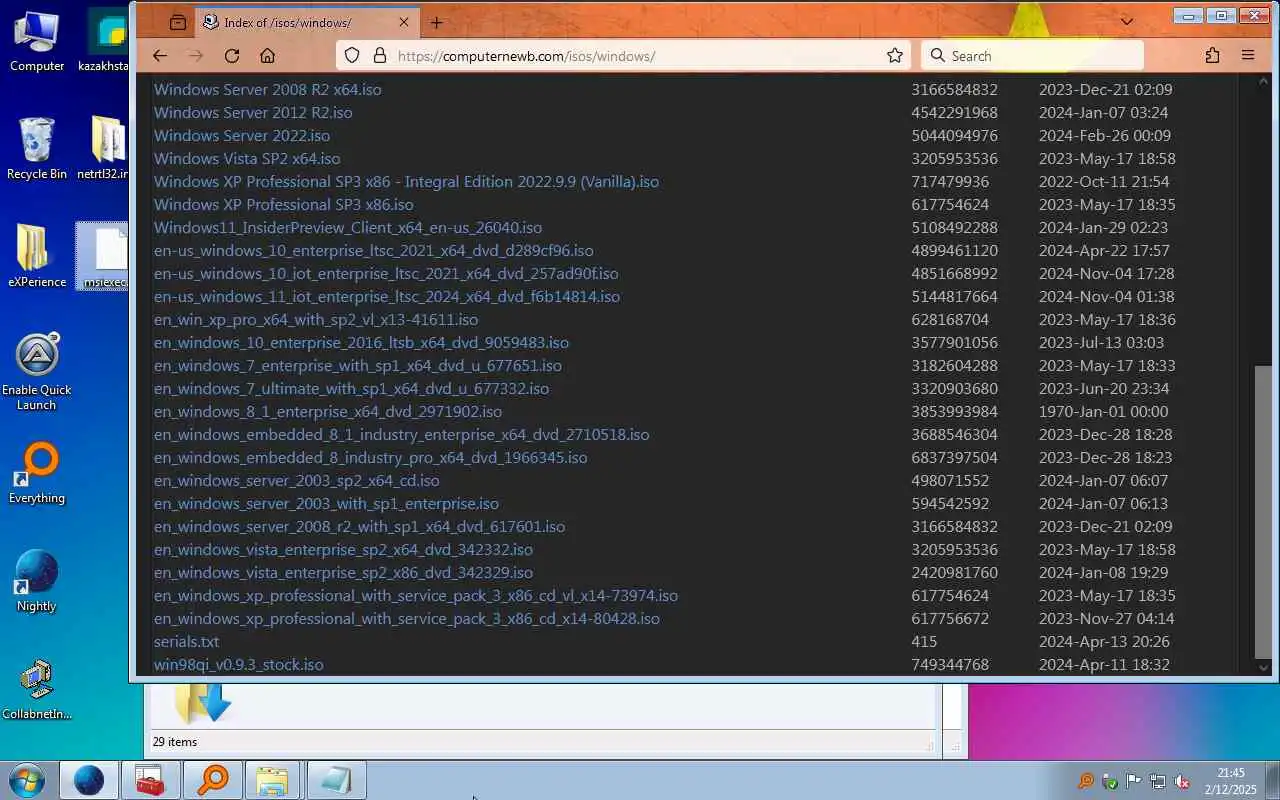Download Windows11_InsiderPreview_Client_x64_en-us_26040.iso

pos(348,227)
